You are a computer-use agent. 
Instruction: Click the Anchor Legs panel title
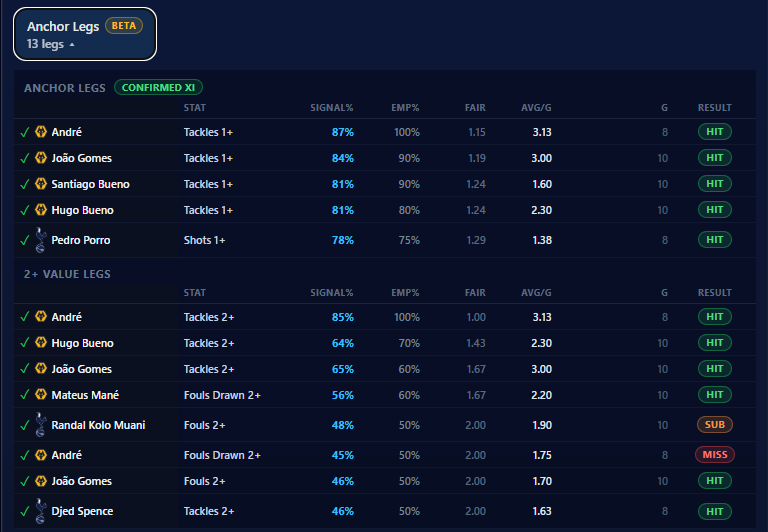click(x=63, y=26)
